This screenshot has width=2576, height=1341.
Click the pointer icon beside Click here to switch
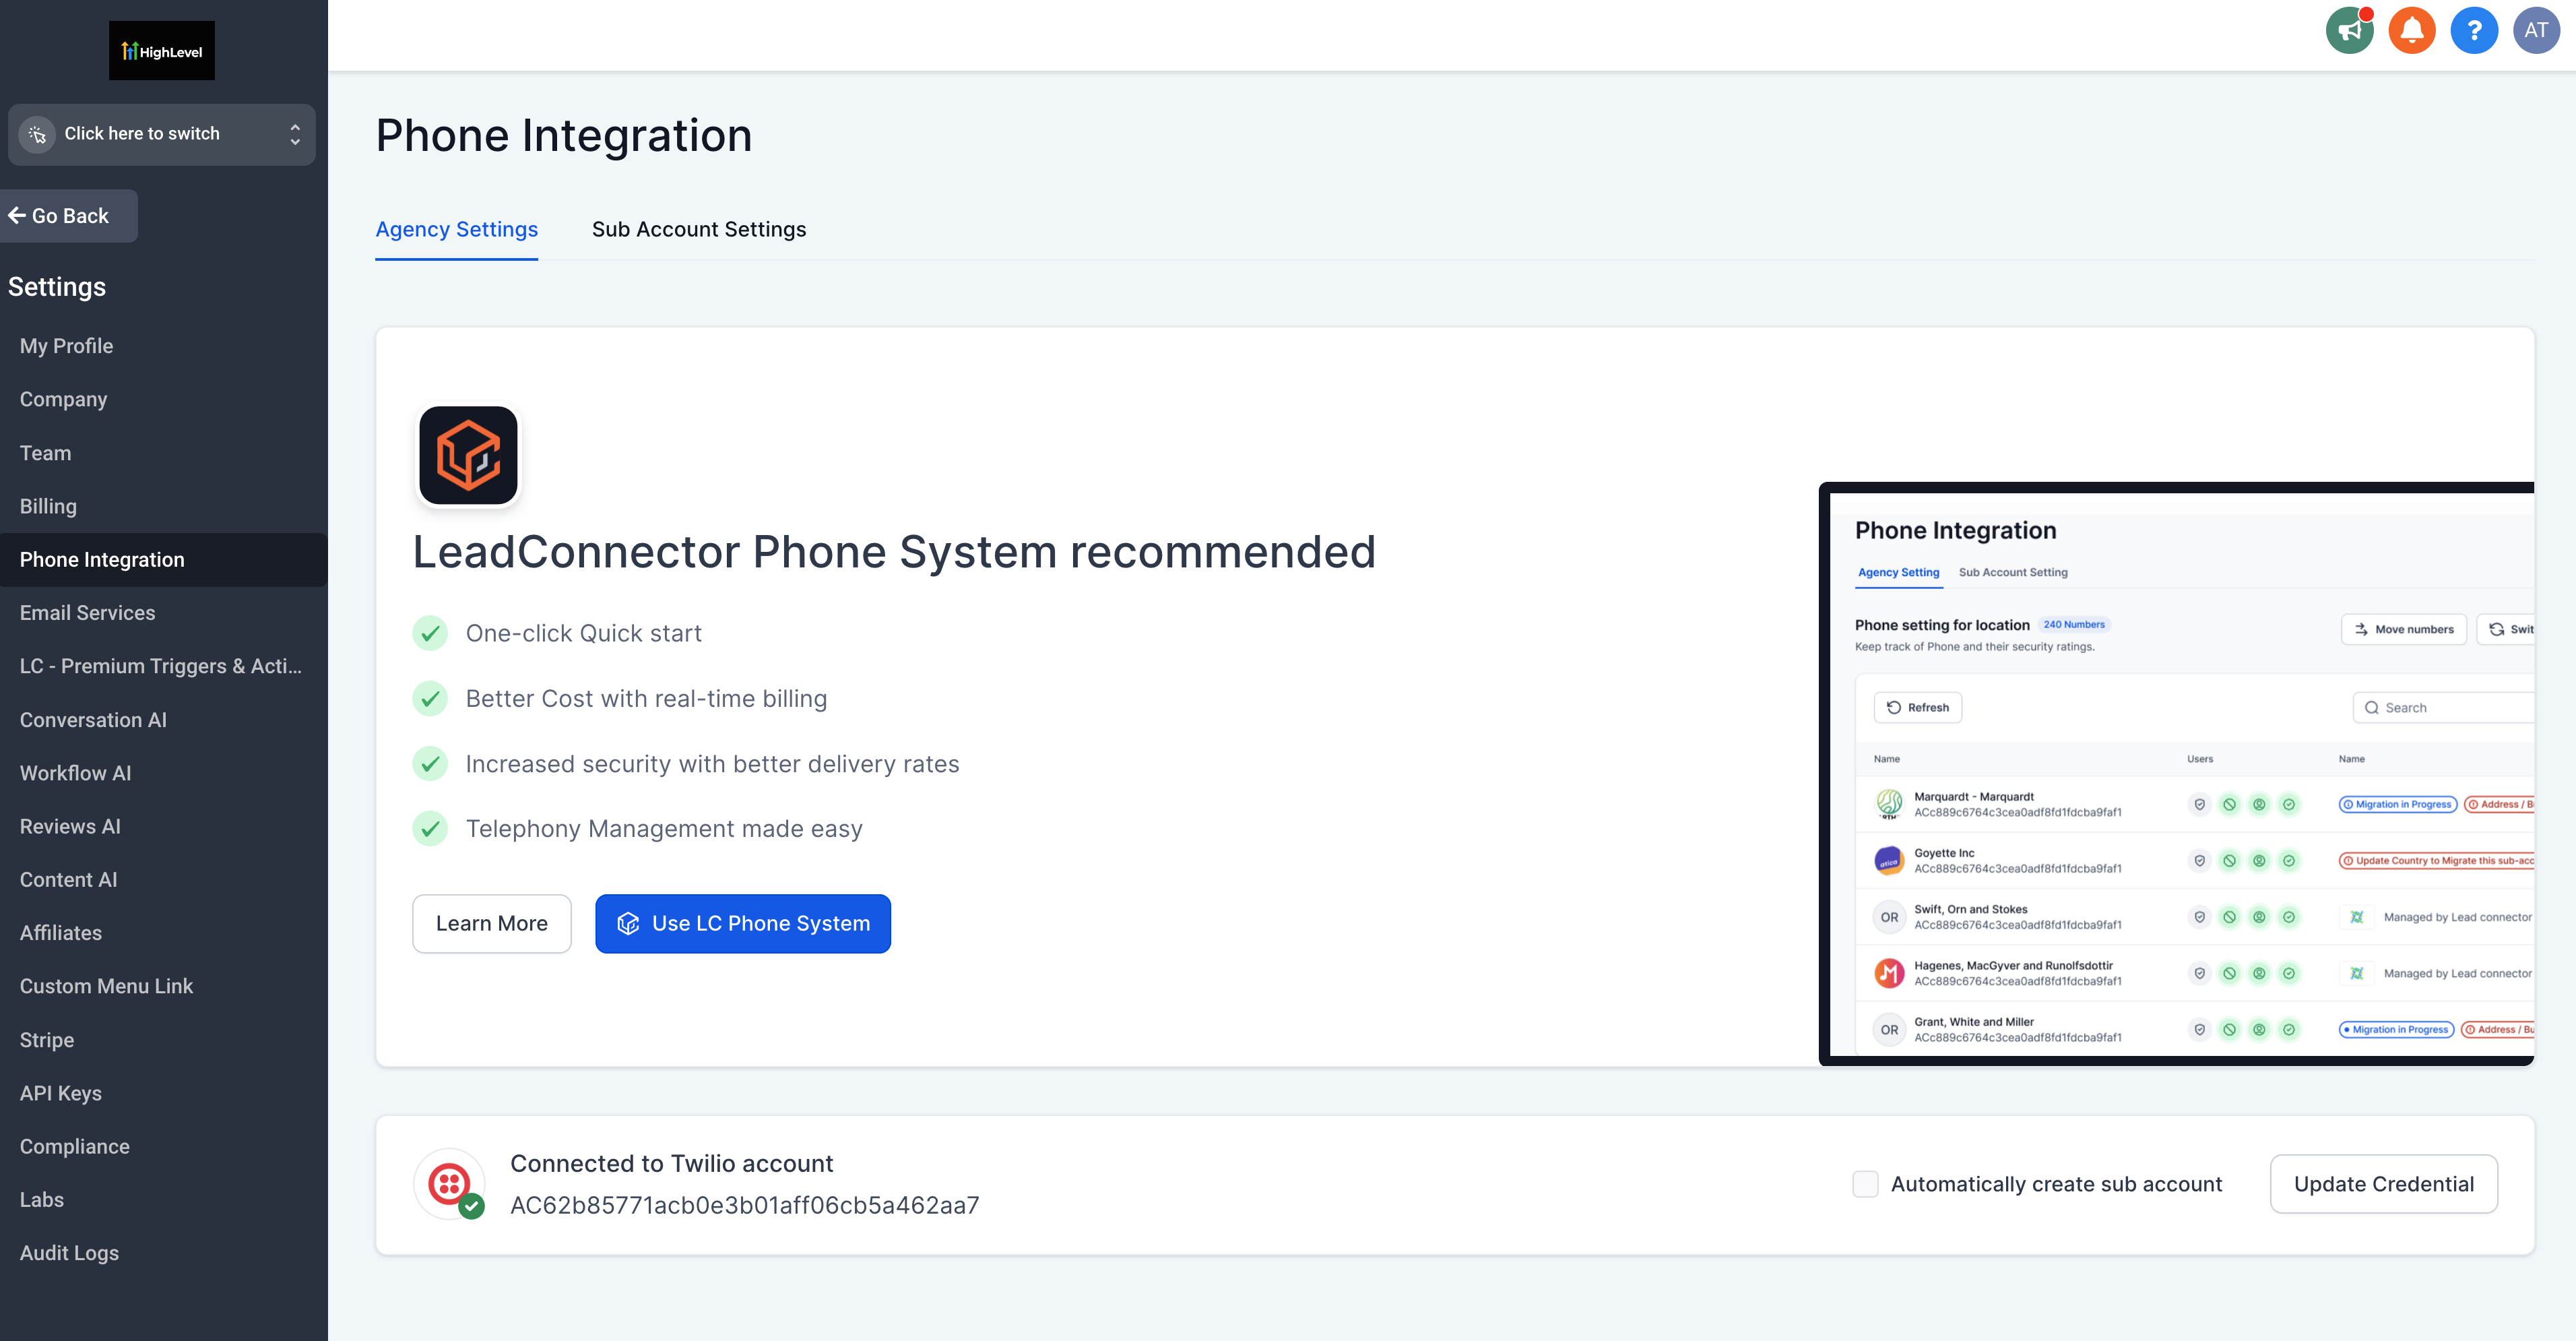[38, 134]
